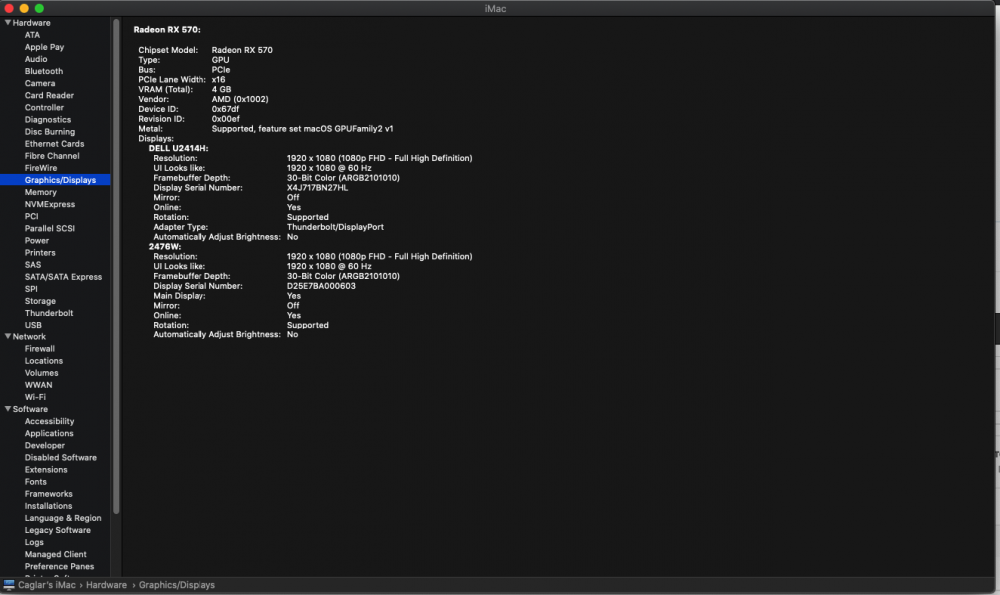Choose WWAN in the sidebar

(x=38, y=385)
